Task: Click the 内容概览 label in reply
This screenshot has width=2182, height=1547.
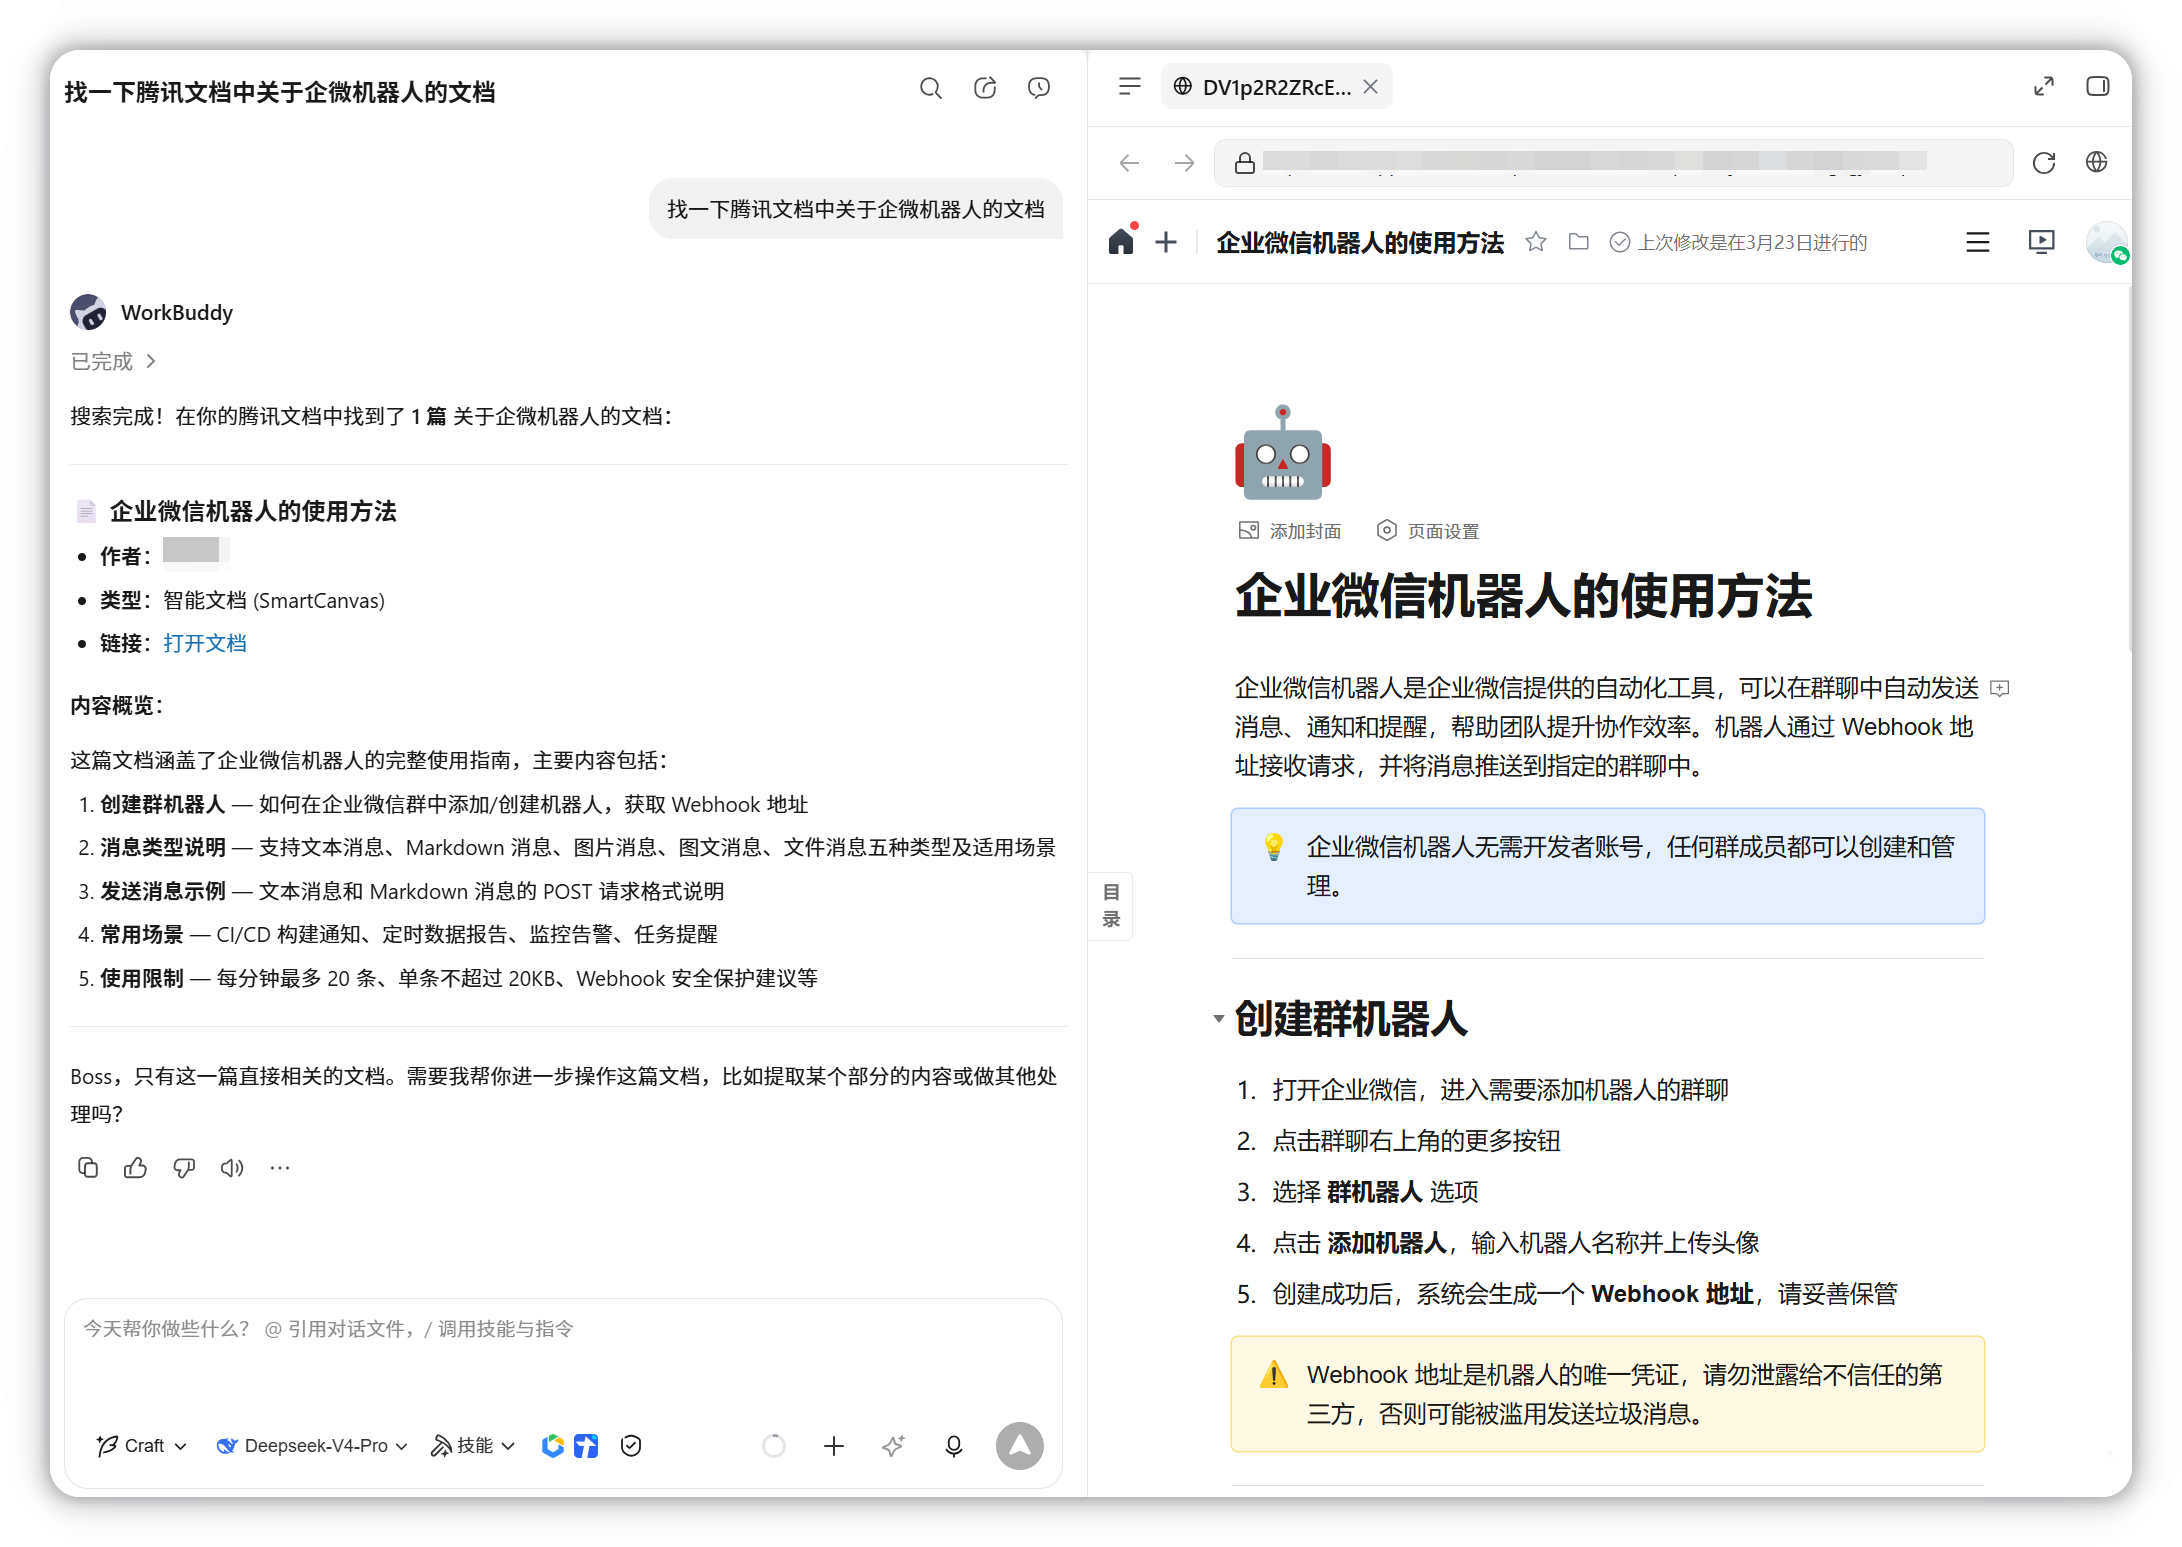Action: pyautogui.click(x=116, y=705)
